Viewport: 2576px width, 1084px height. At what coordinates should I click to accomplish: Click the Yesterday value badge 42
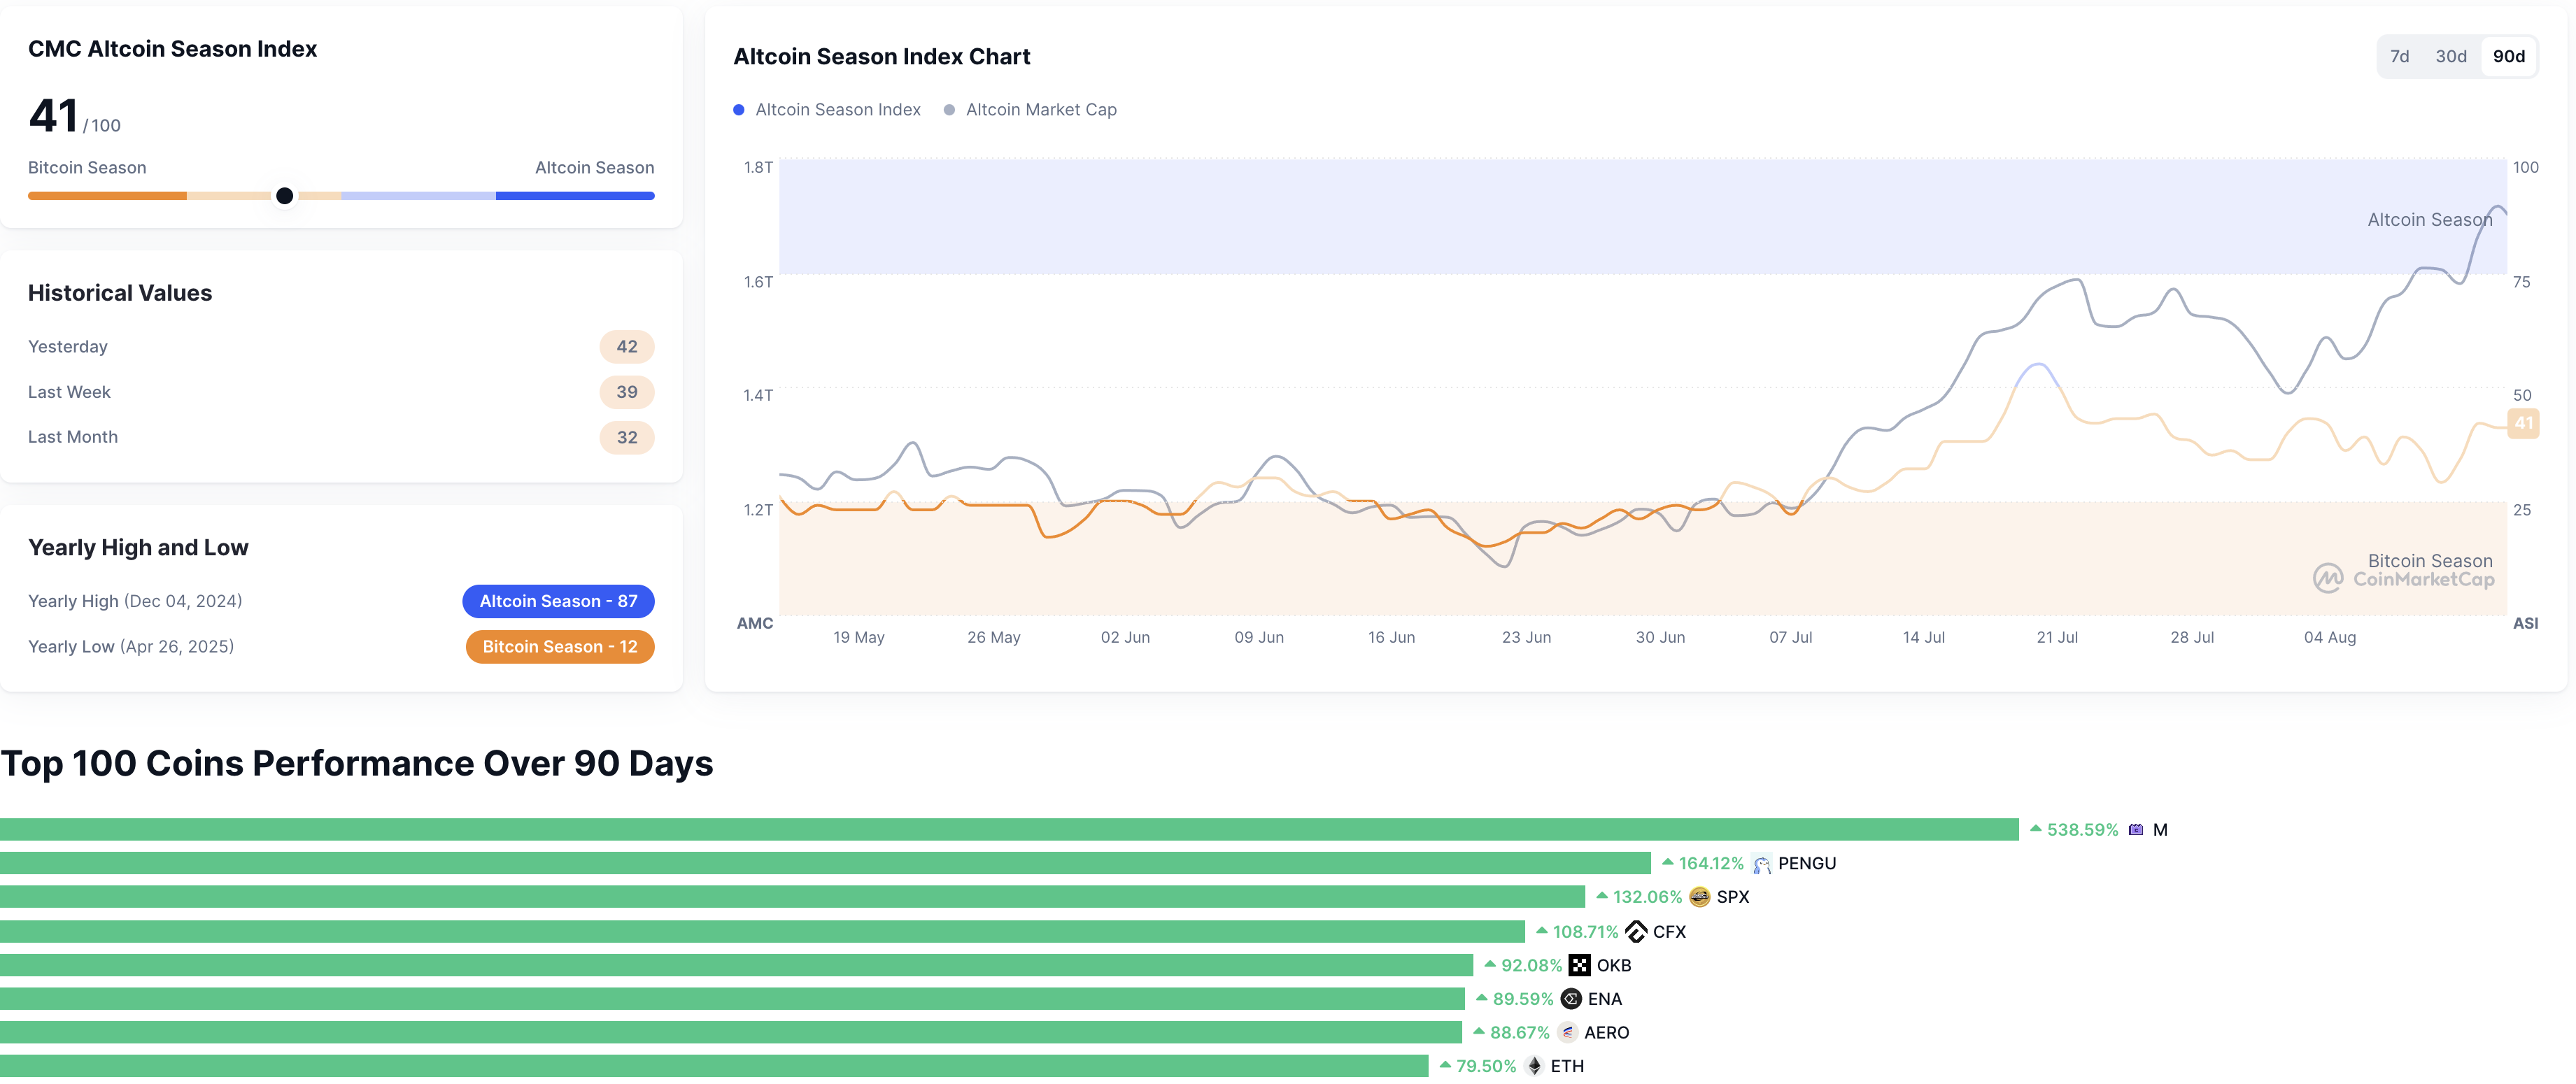pyautogui.click(x=627, y=347)
